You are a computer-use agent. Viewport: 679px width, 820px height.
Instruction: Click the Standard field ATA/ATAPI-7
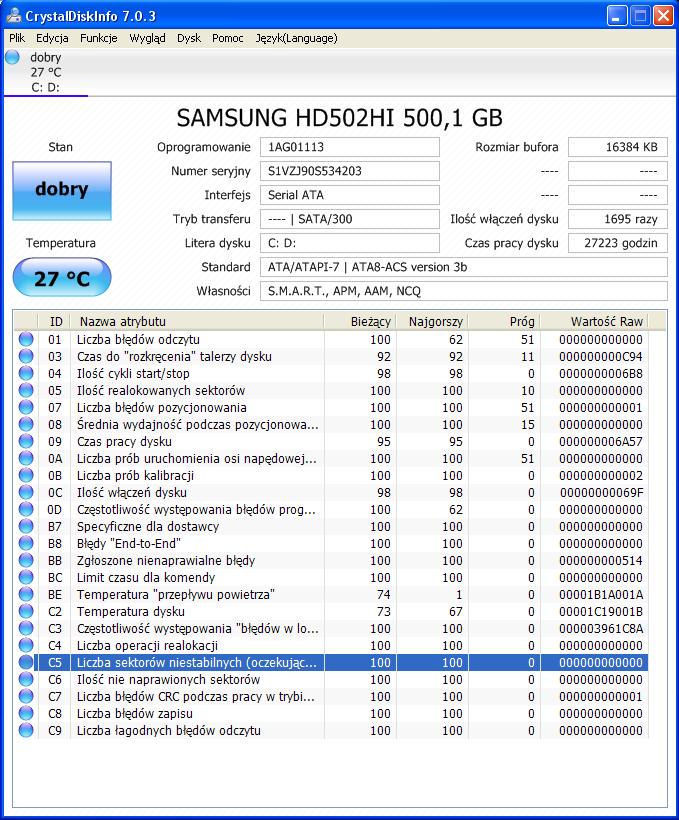463,267
